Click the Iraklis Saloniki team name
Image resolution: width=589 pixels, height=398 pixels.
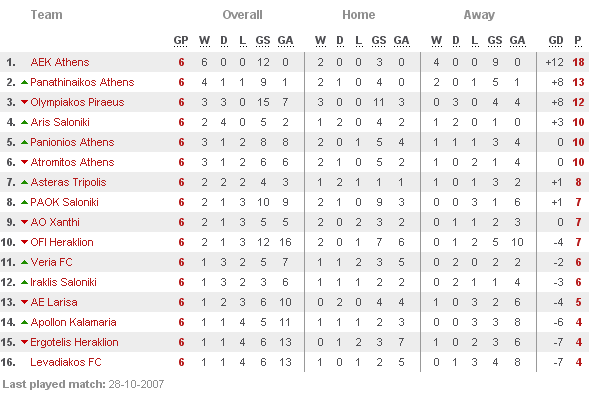(x=63, y=282)
